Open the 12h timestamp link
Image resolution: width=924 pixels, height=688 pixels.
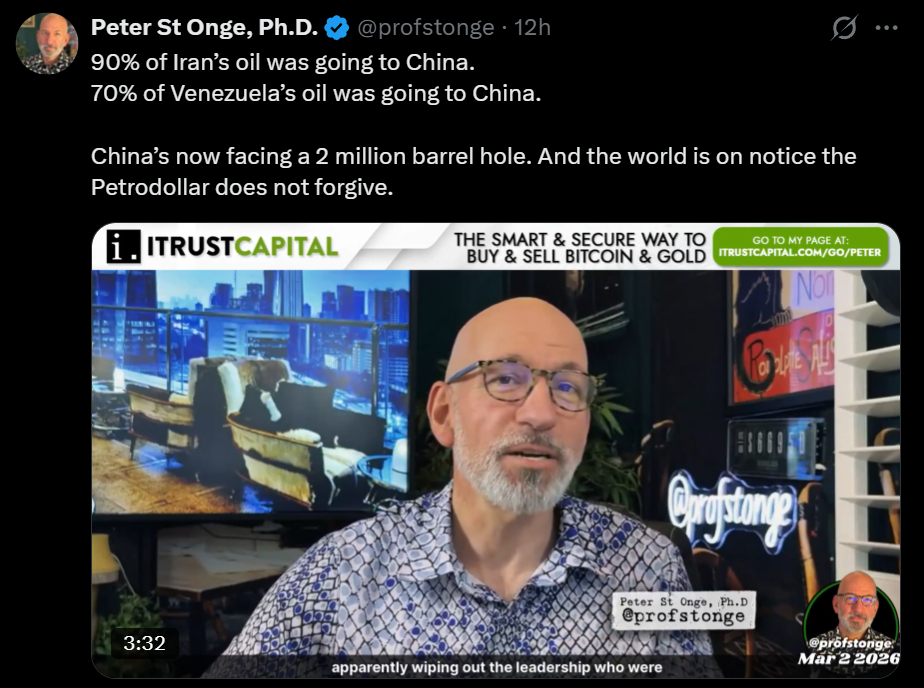pyautogui.click(x=532, y=27)
